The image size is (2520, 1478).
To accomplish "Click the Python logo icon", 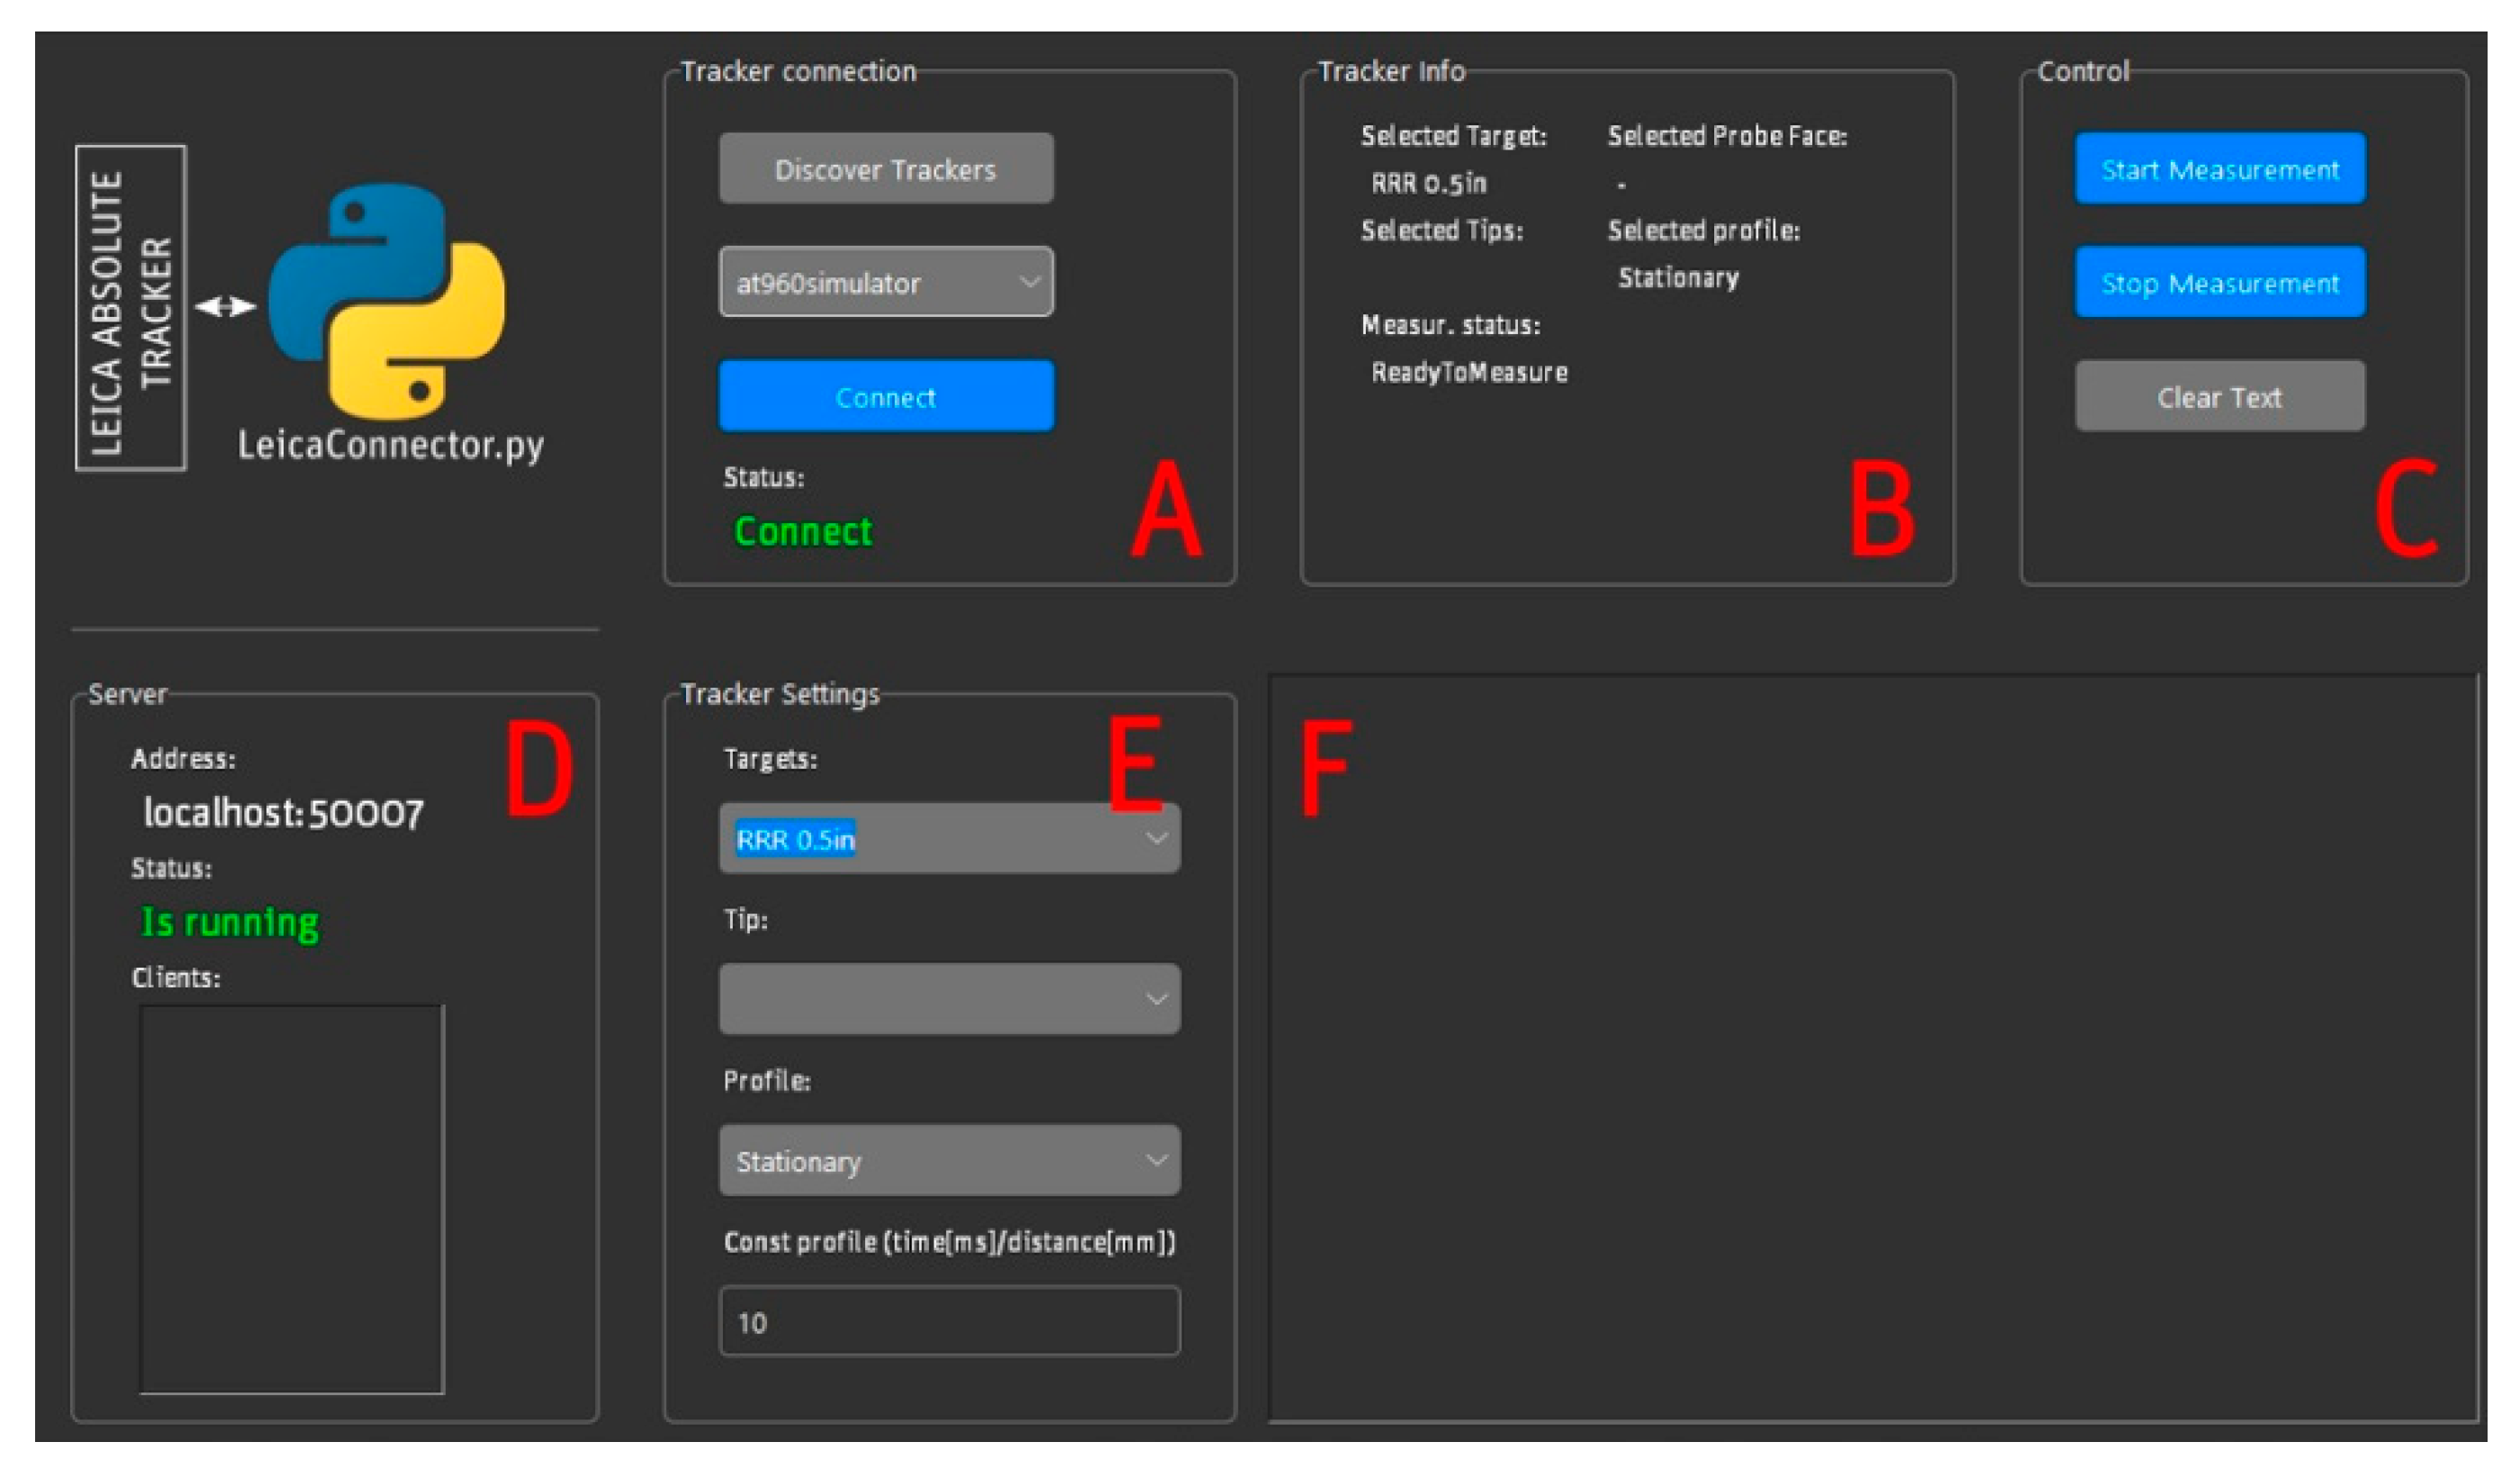I will pos(387,300).
